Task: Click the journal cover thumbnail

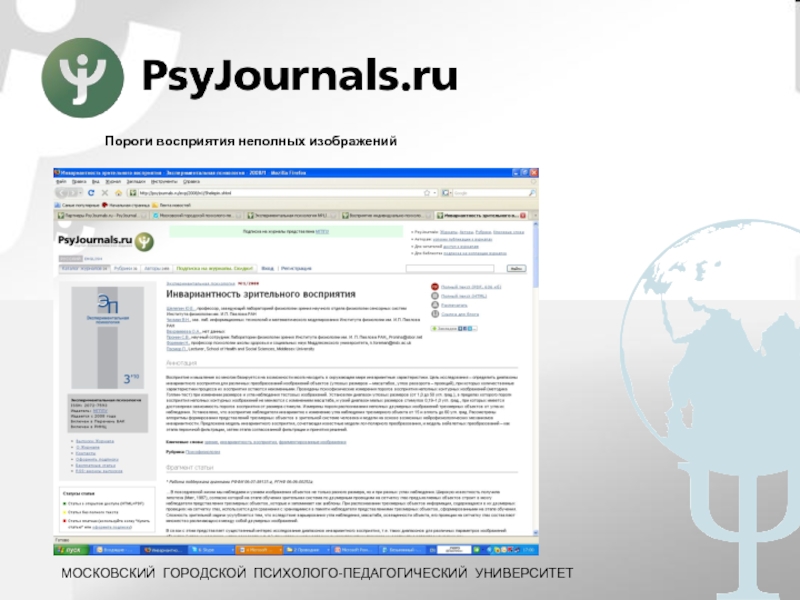Action: point(107,337)
